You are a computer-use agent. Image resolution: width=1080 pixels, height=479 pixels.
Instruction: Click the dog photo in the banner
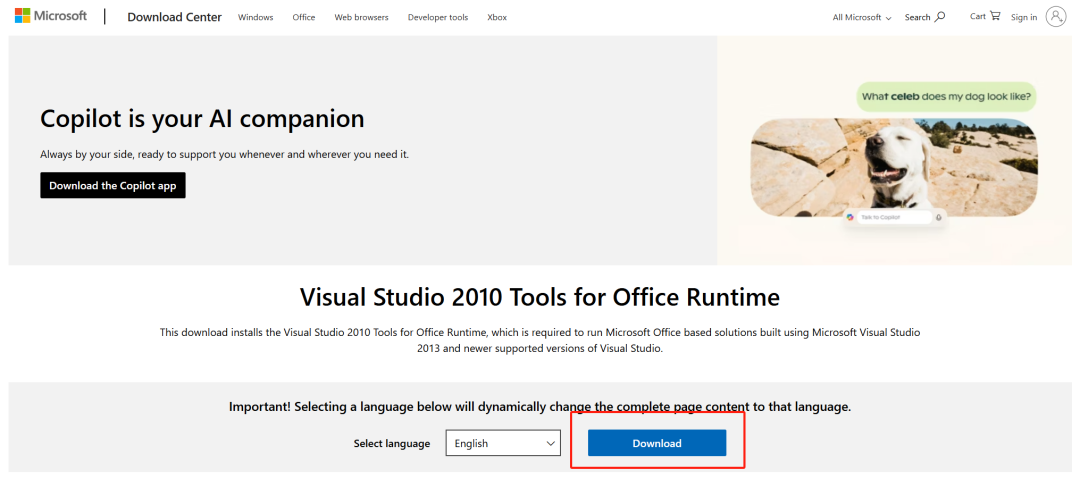pos(893,167)
